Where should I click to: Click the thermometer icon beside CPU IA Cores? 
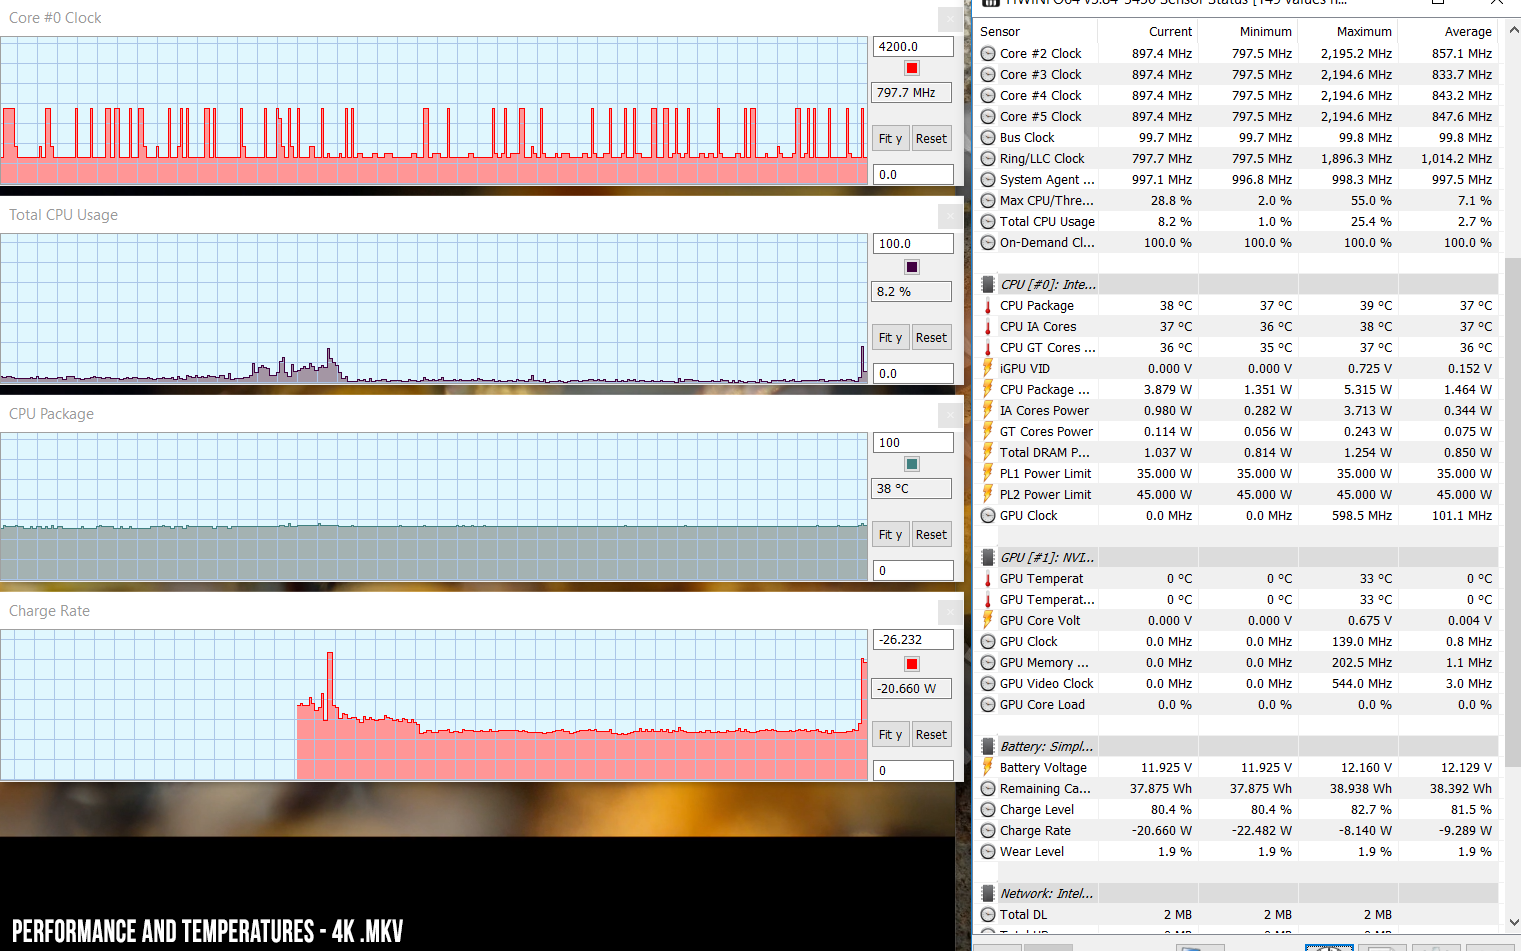pos(988,327)
